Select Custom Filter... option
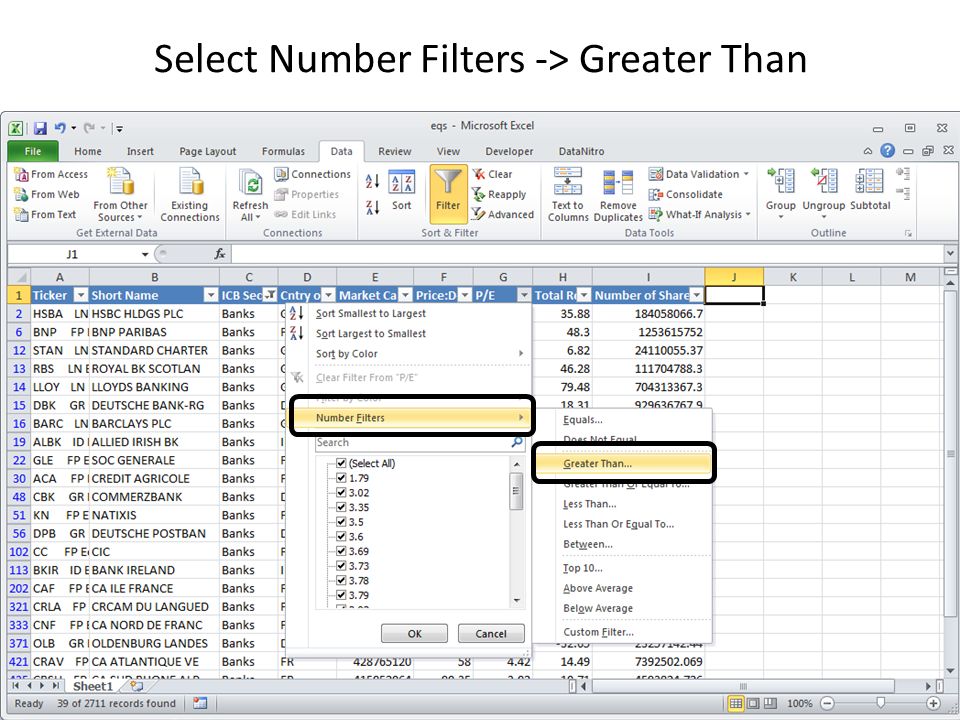This screenshot has width=960, height=720. [x=598, y=632]
